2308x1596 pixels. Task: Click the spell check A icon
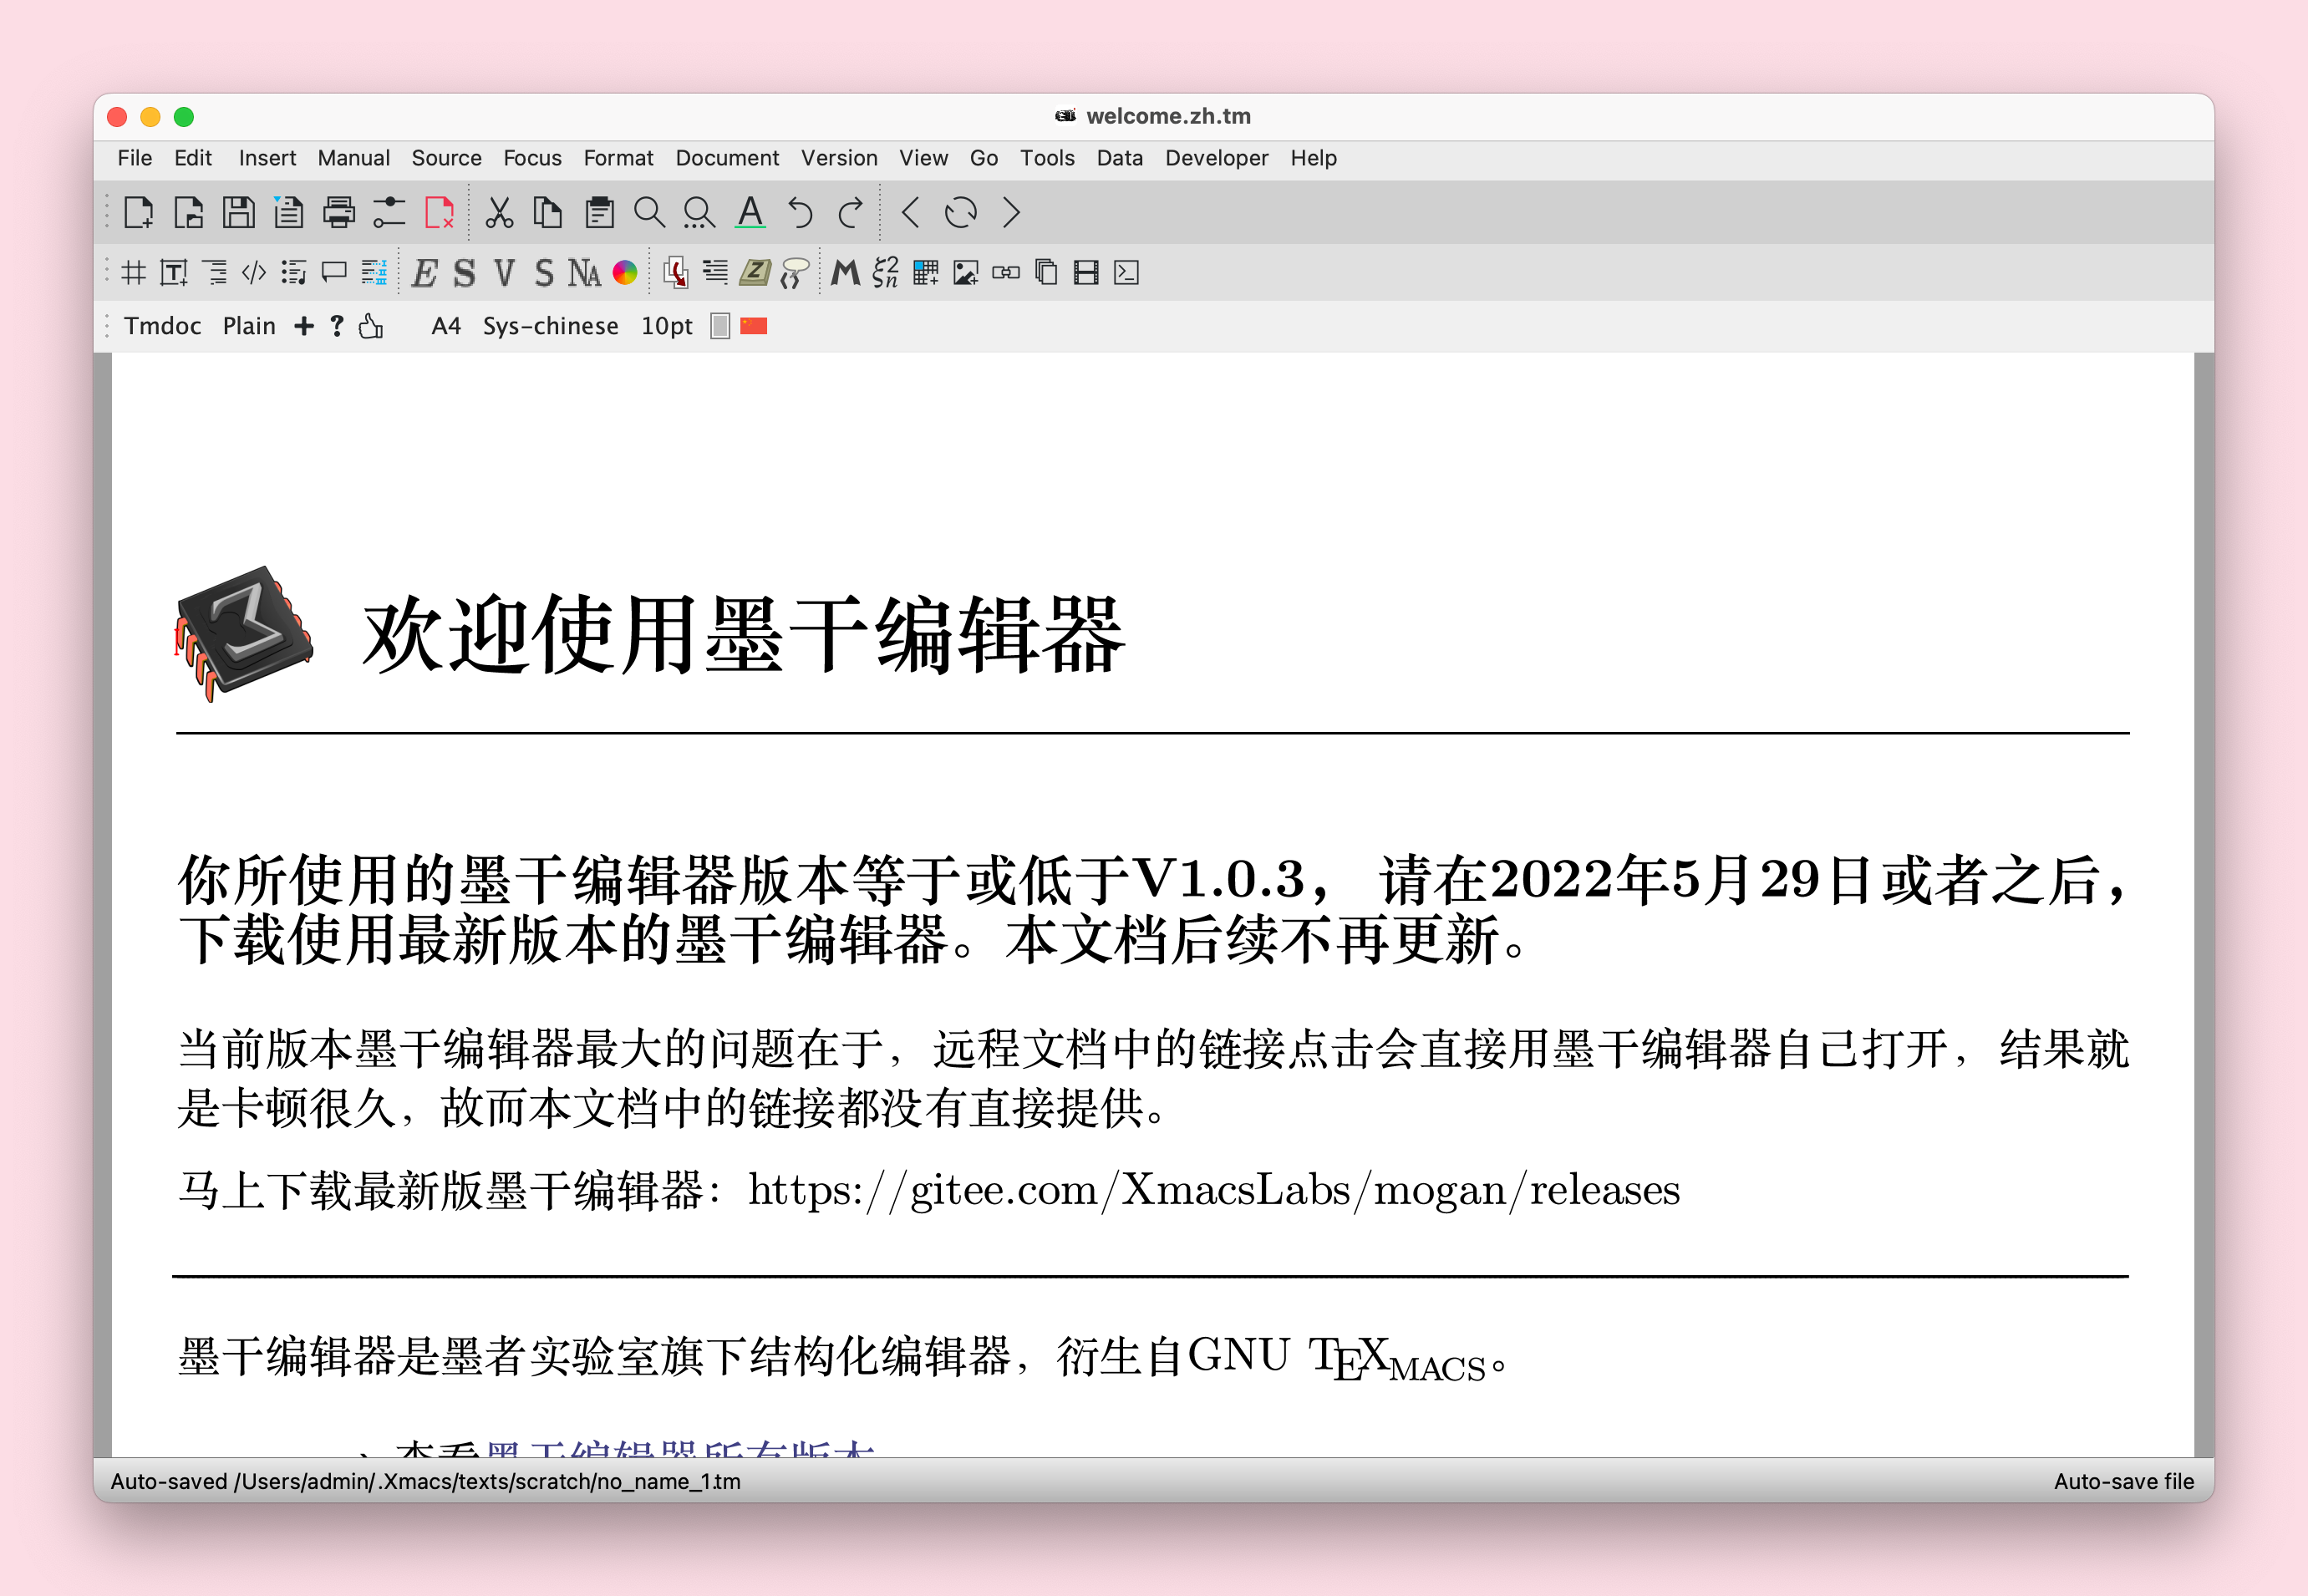(750, 213)
